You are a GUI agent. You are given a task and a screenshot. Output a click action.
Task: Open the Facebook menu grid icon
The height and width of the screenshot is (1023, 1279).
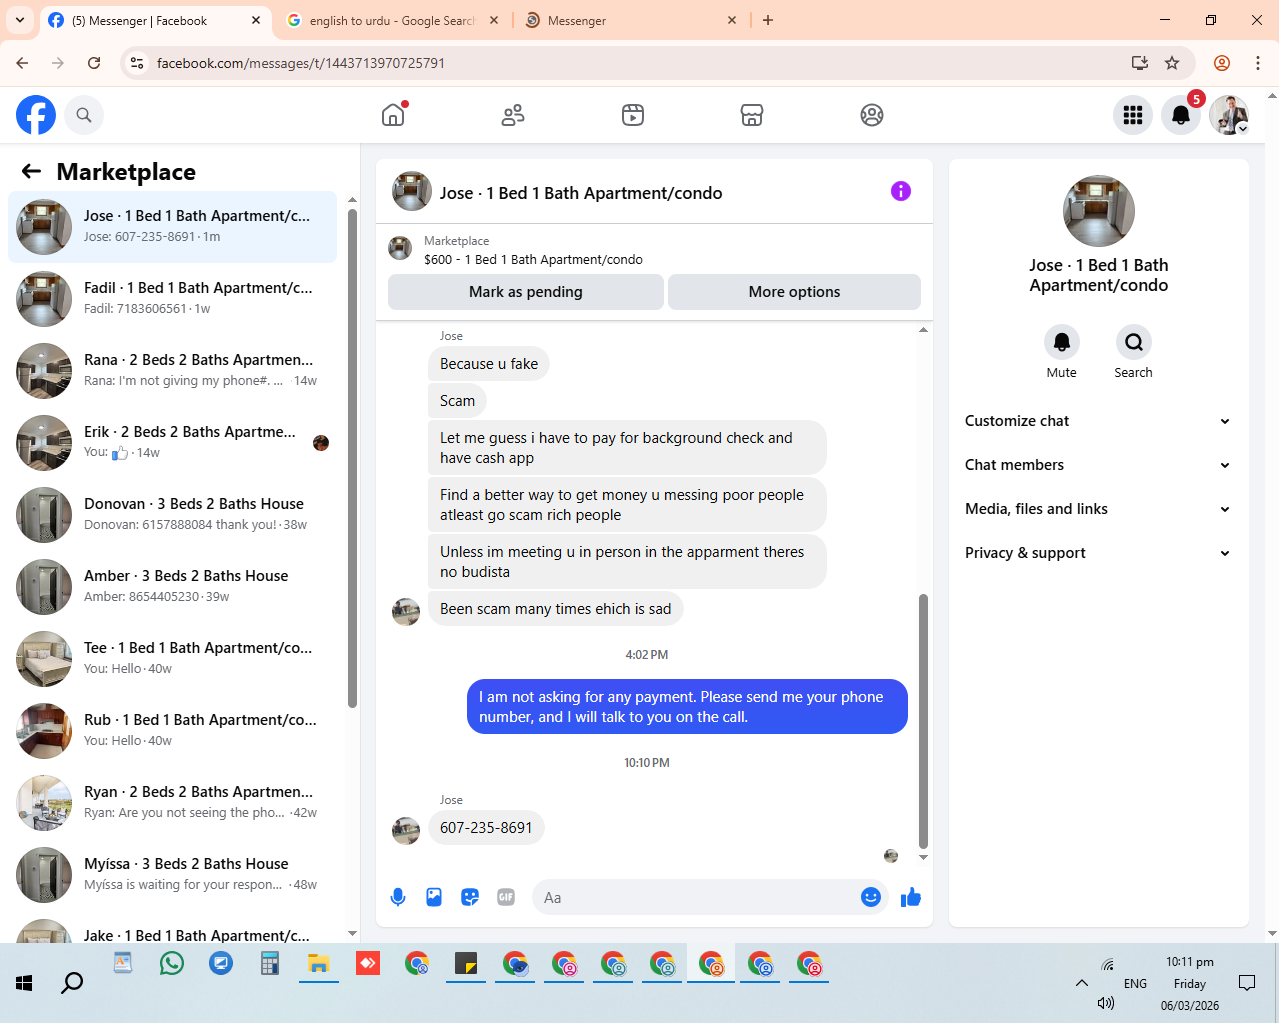pos(1133,115)
